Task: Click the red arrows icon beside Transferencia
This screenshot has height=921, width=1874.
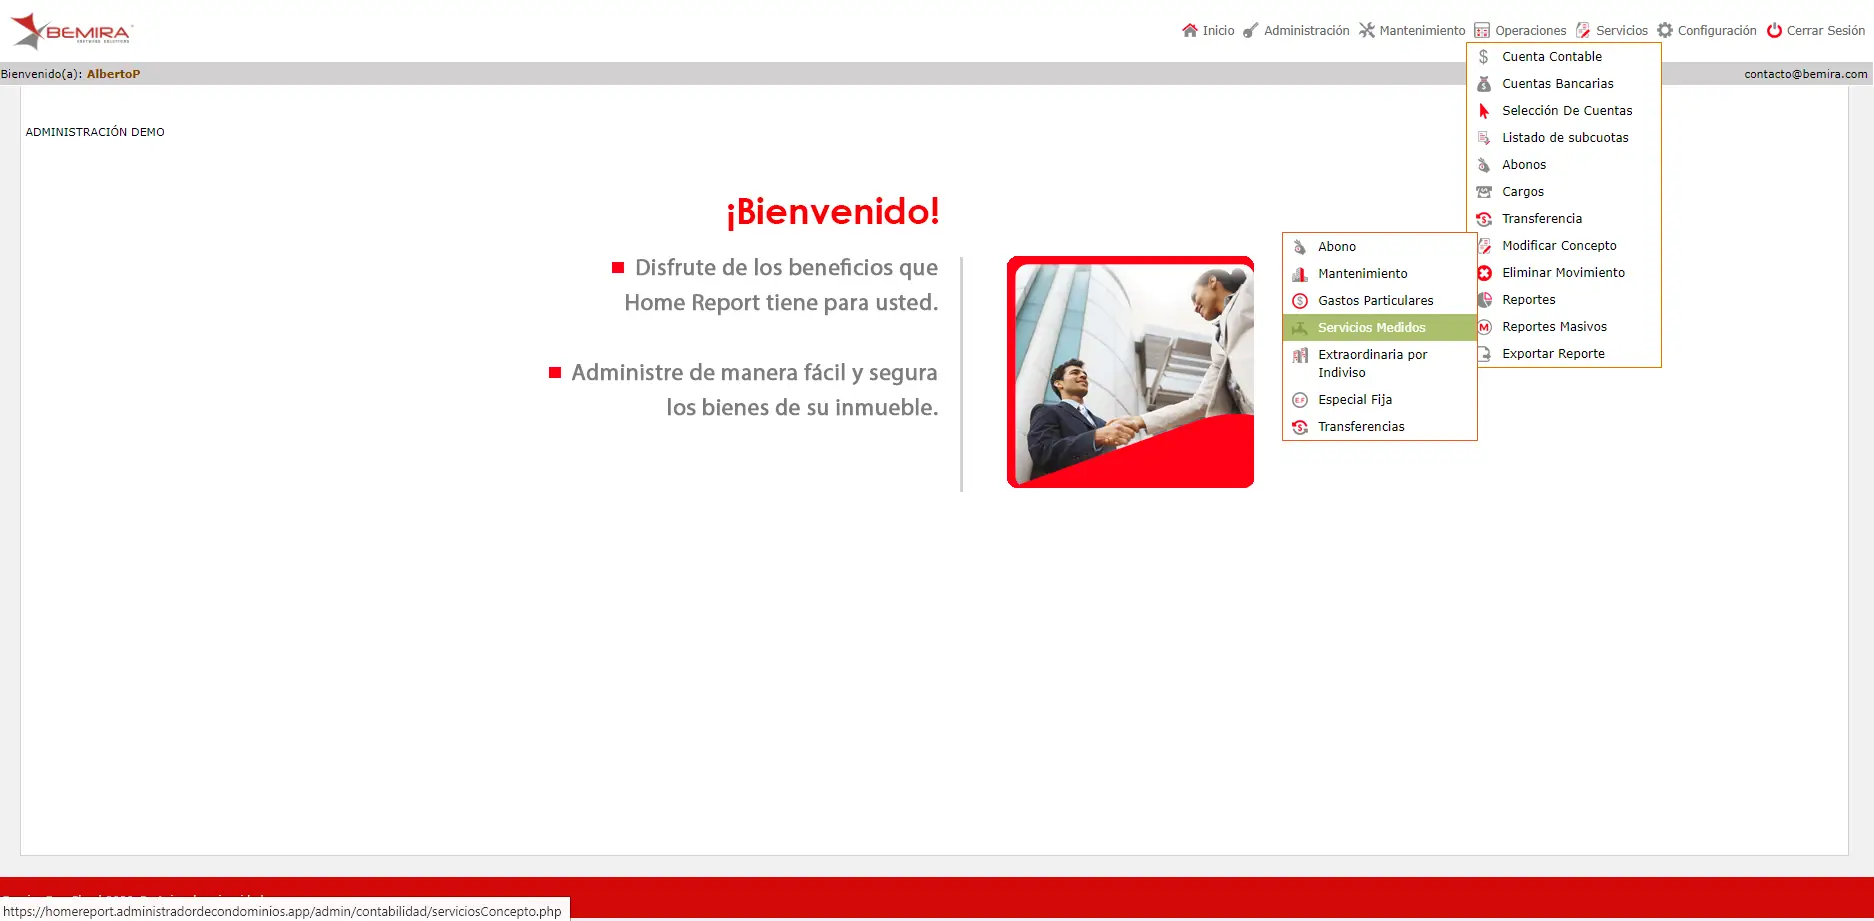Action: click(x=1484, y=219)
